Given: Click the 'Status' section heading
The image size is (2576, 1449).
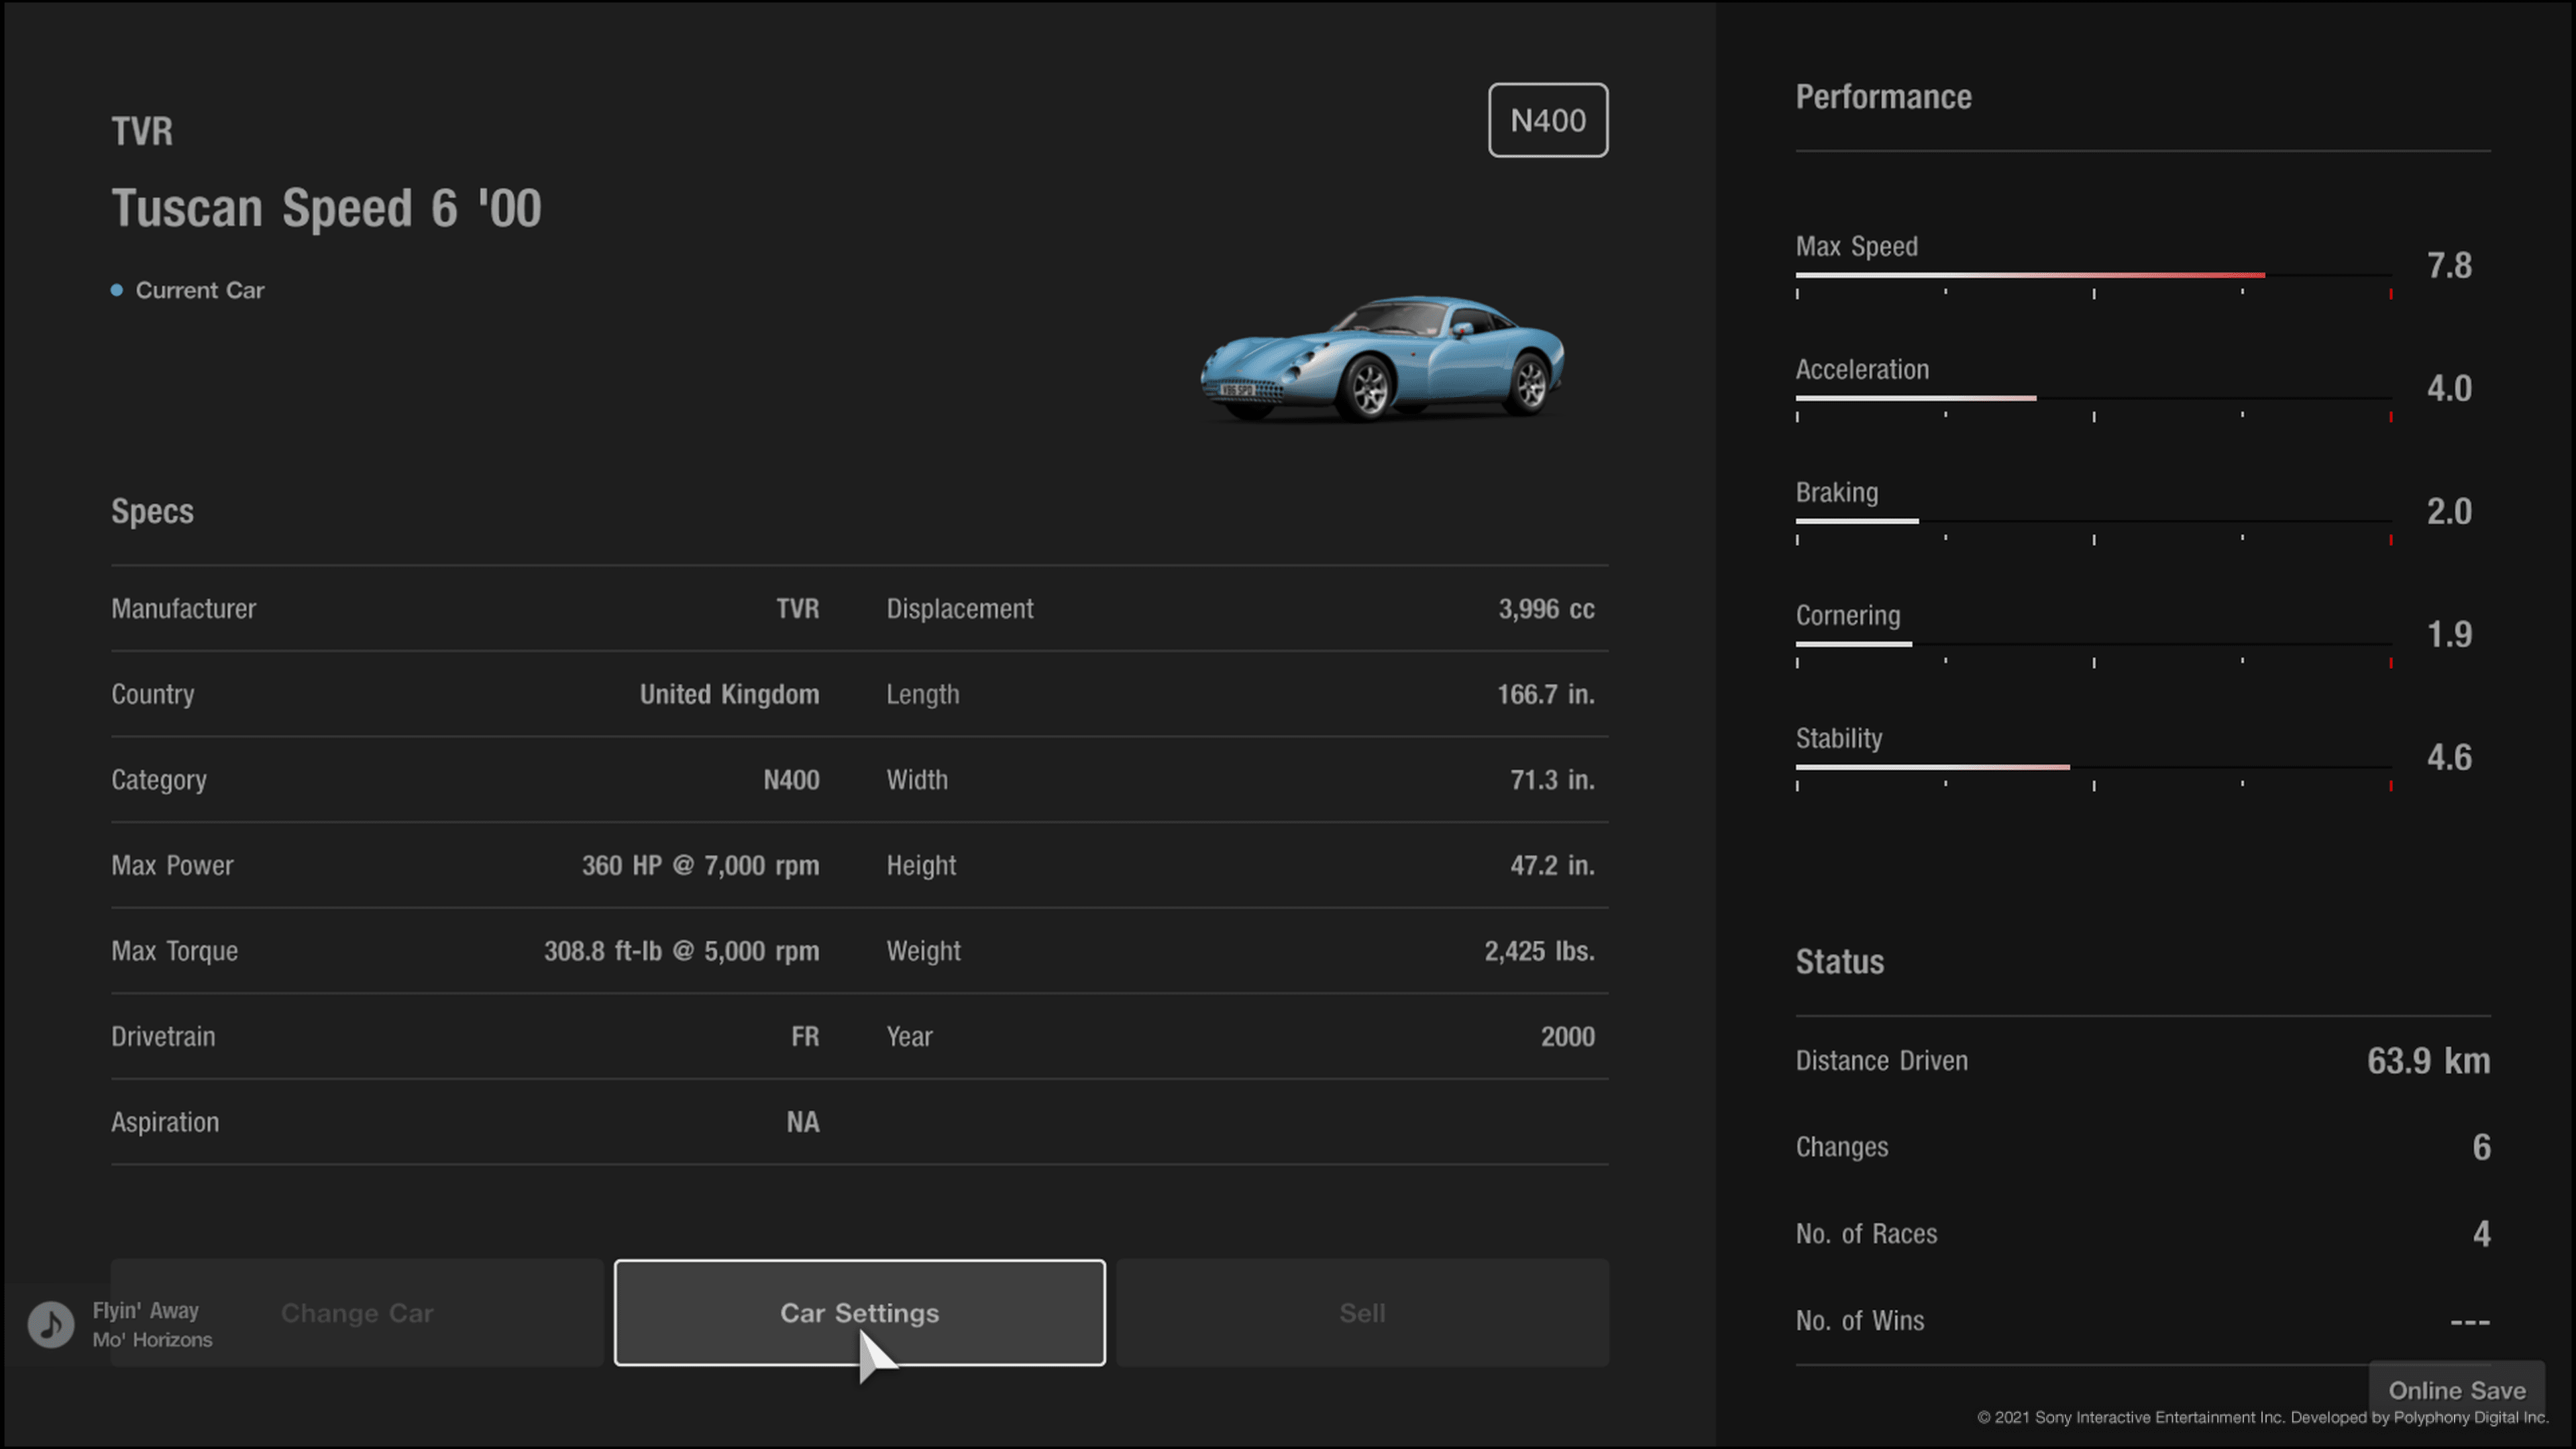Looking at the screenshot, I should [1839, 962].
